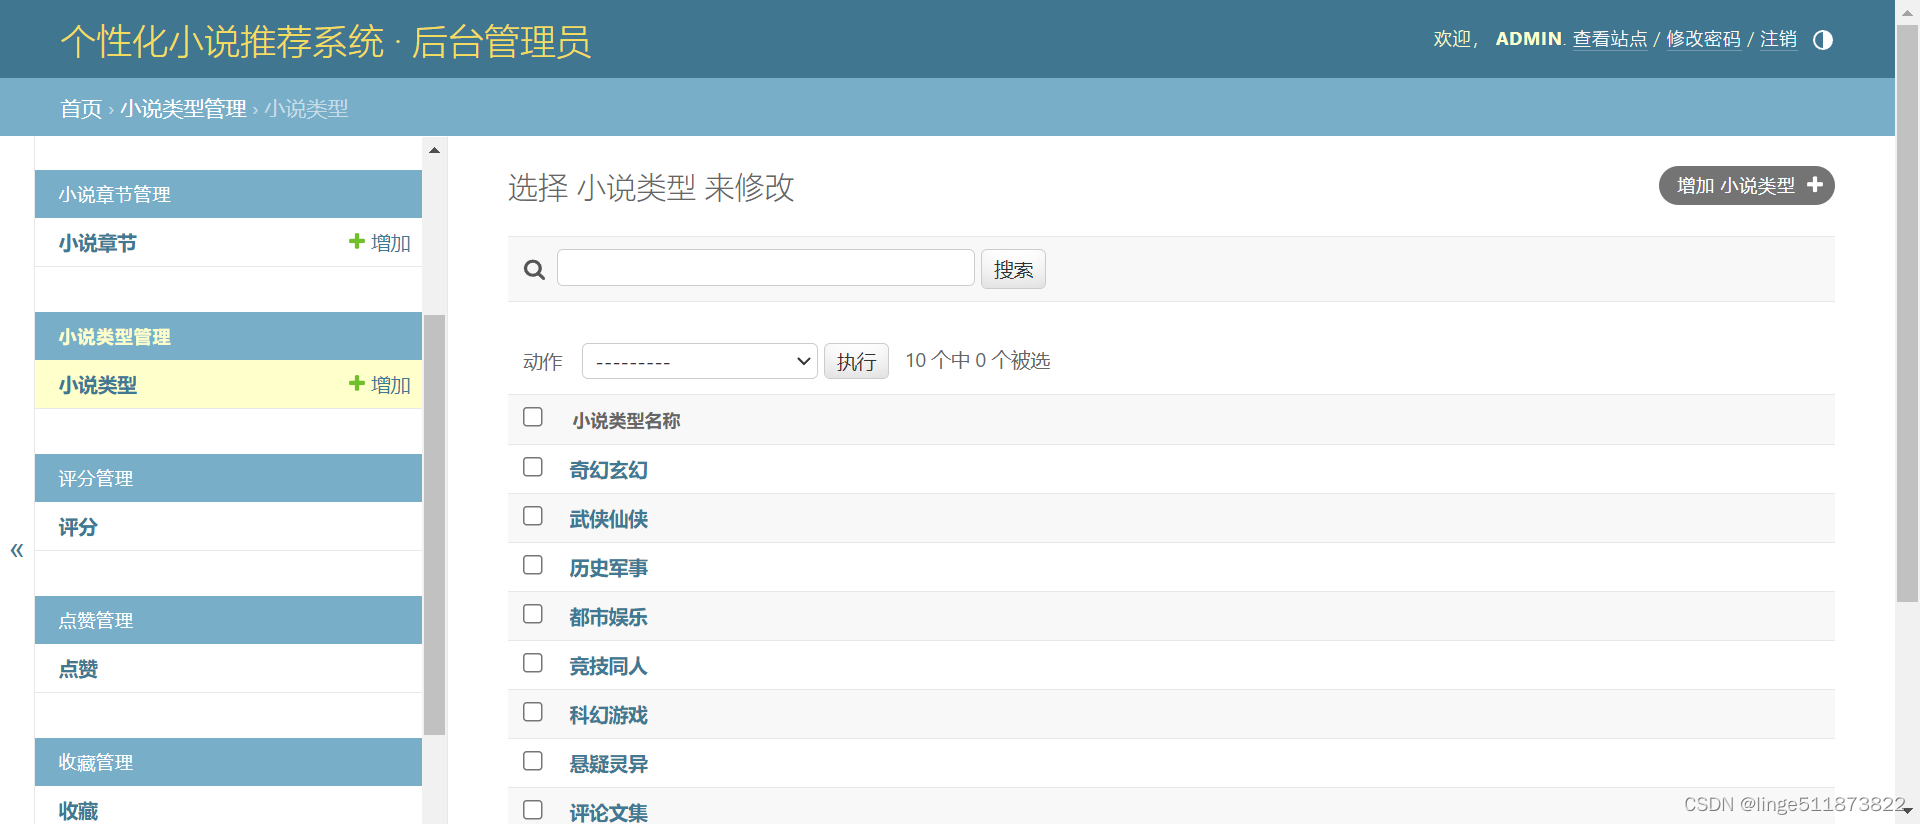Click the sidebar vertical scrollbar thumb
The image size is (1920, 824).
coord(434,525)
